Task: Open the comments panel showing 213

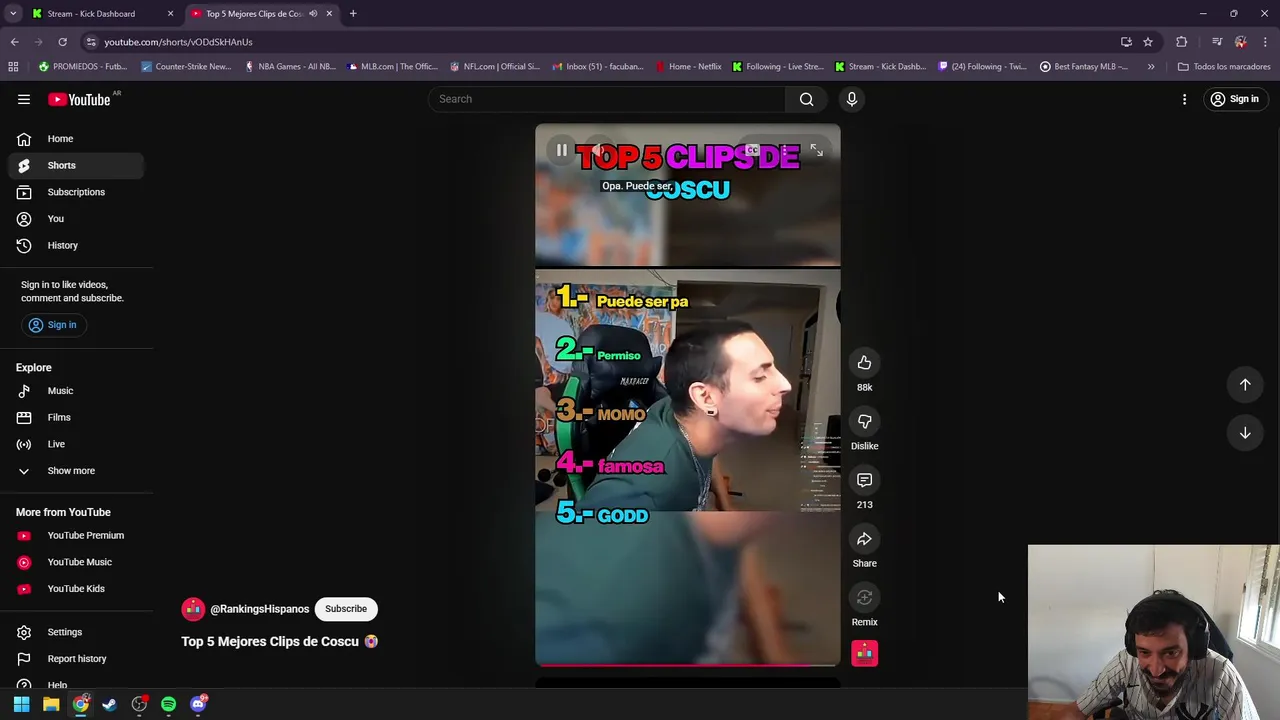Action: point(864,480)
